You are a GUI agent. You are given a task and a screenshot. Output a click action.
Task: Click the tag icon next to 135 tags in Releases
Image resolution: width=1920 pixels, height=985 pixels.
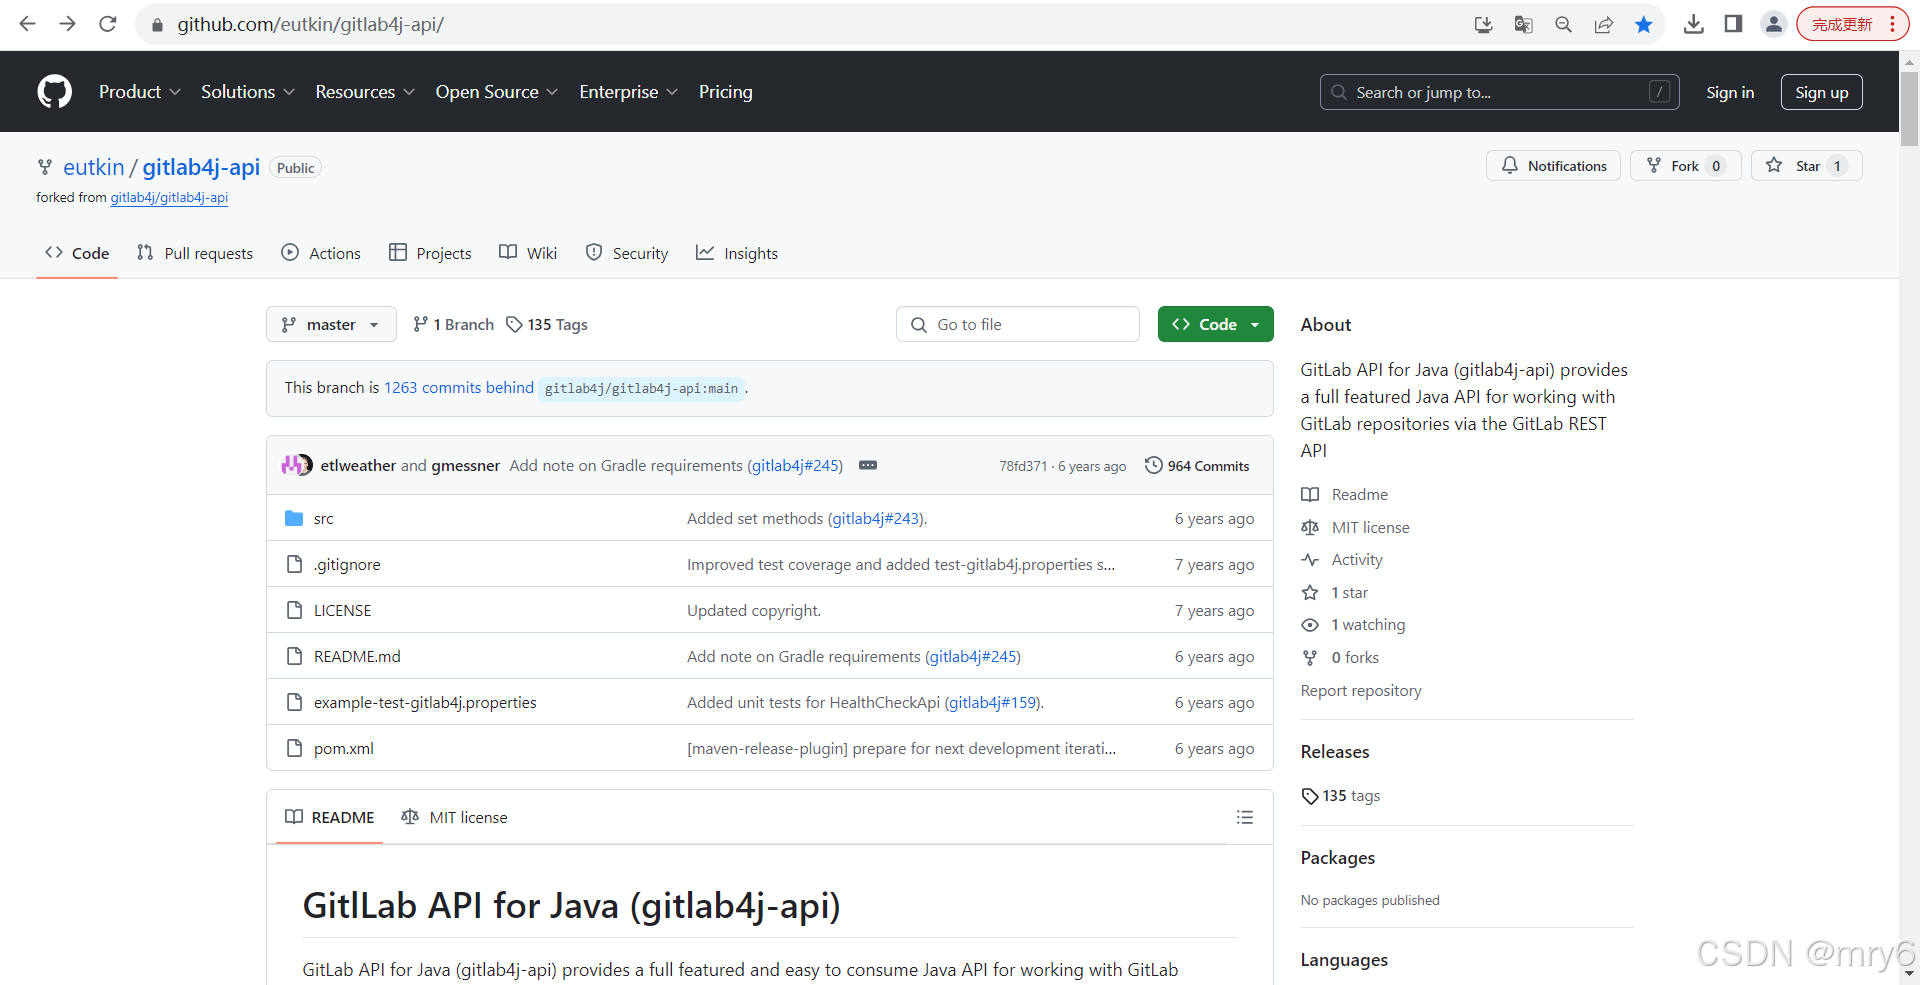click(1310, 796)
